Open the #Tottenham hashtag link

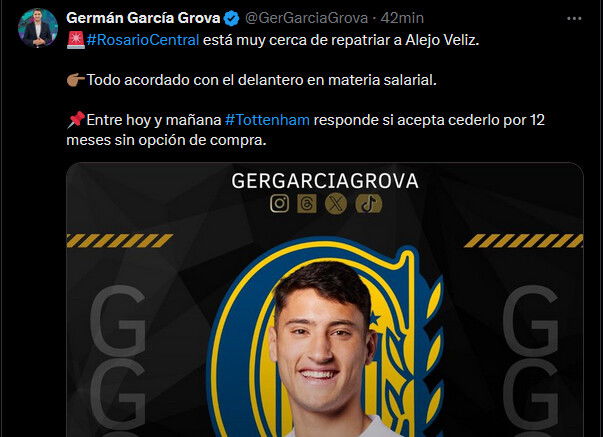tap(267, 120)
